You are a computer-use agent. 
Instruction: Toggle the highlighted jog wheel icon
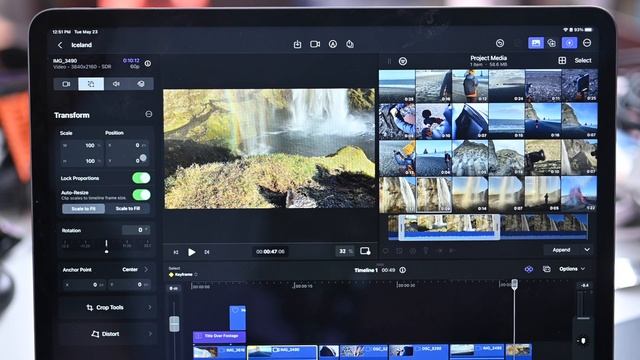[569, 43]
